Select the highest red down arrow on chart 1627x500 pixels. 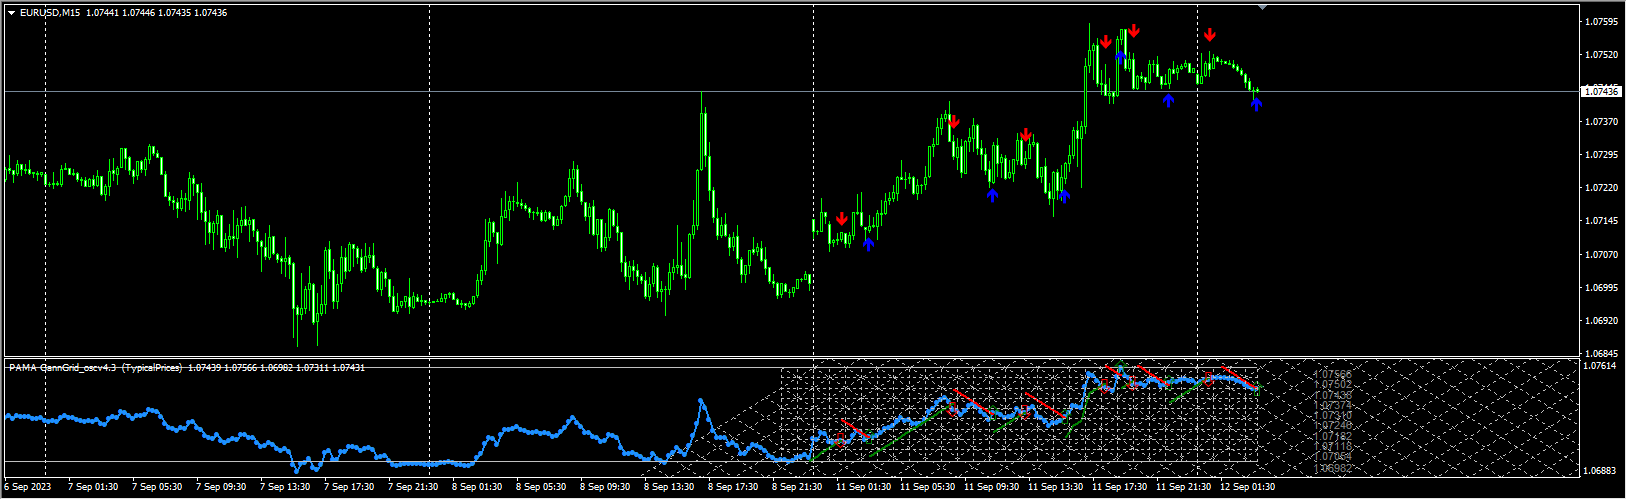(1134, 30)
